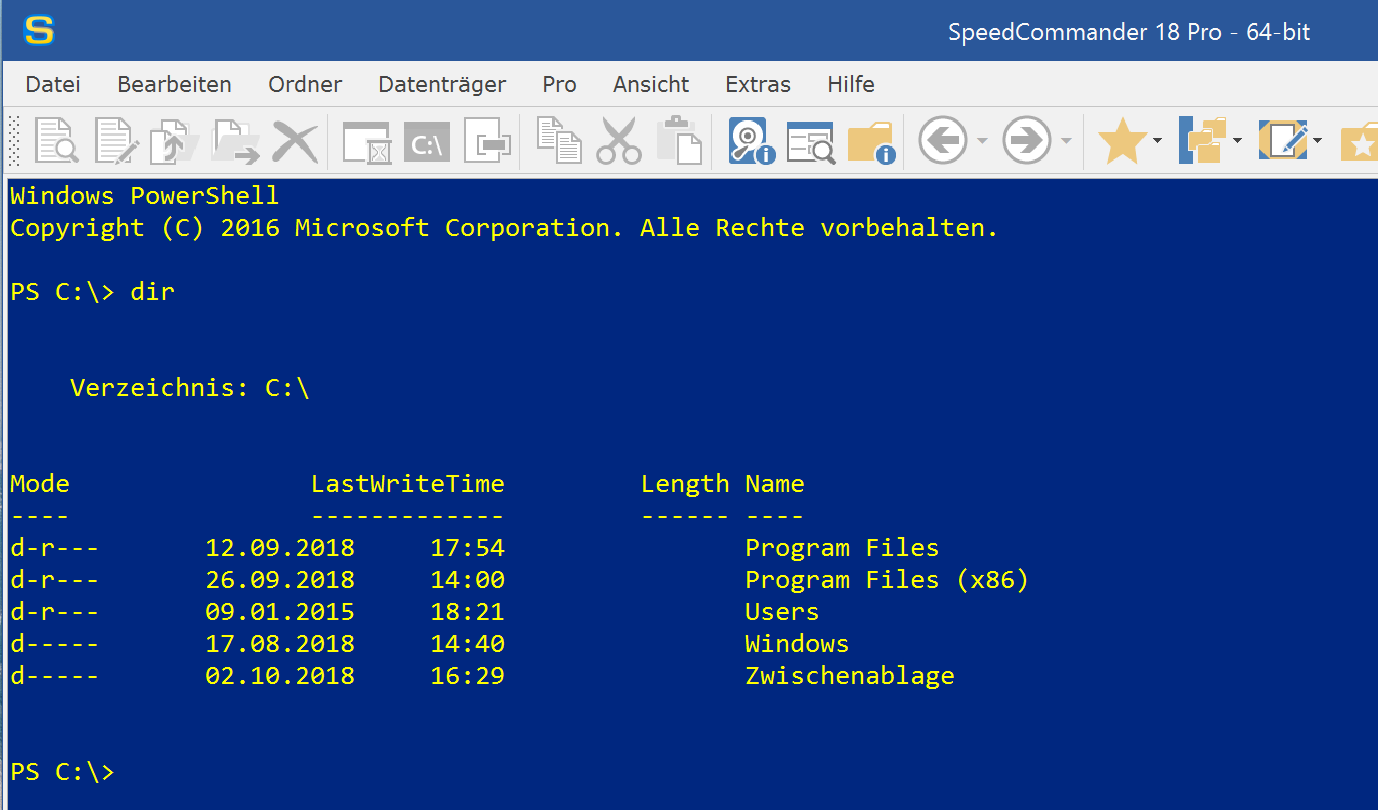Click the drive information disk icon
This screenshot has height=810, width=1378.
(752, 141)
